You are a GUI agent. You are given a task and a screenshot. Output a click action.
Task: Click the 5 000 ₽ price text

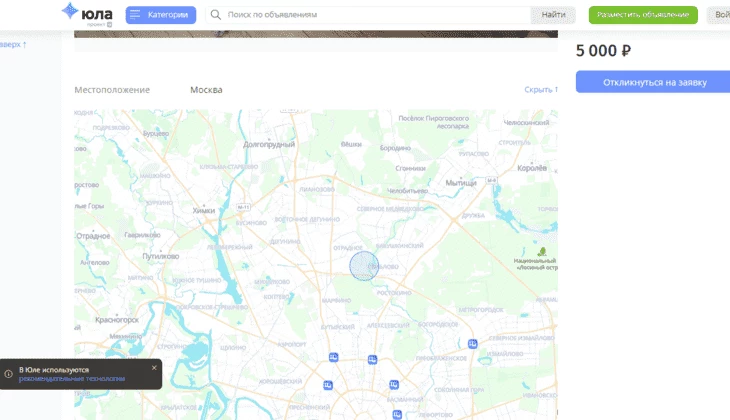603,51
